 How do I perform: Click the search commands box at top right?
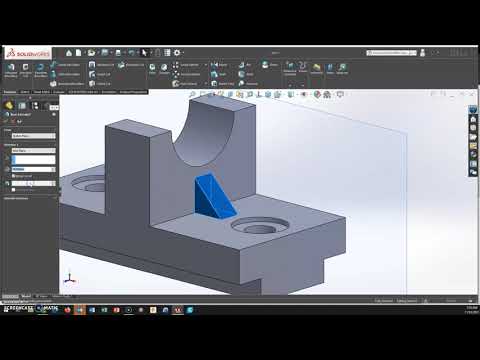pyautogui.click(x=391, y=53)
